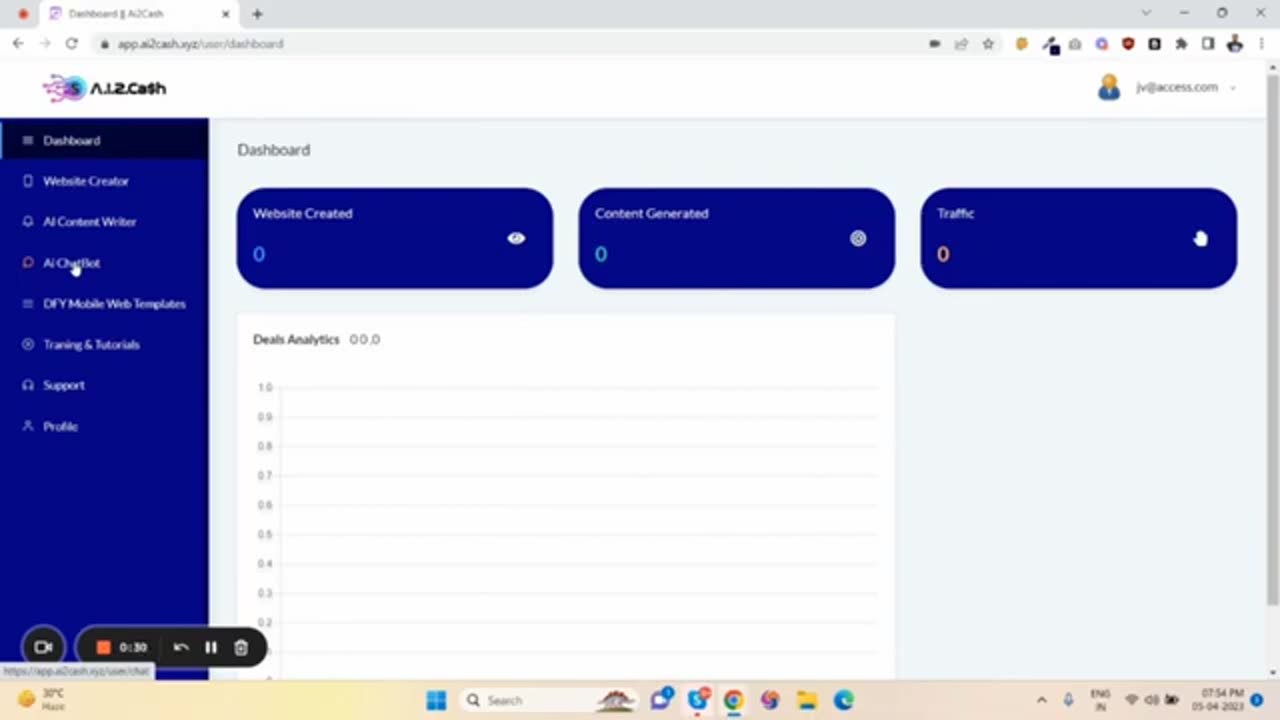Open the Windows Start menu
This screenshot has height=720, width=1280.
(x=436, y=700)
